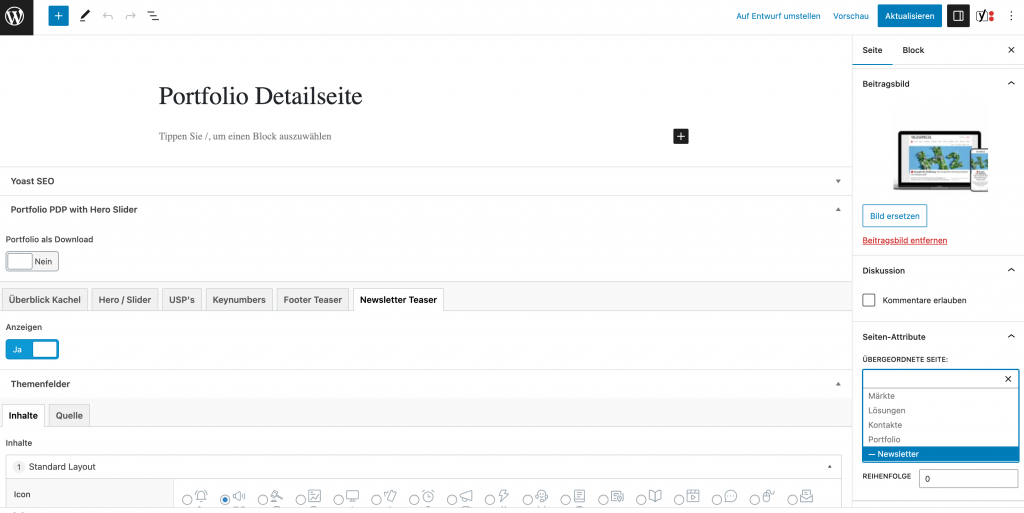The image size is (1024, 513).
Task: Click the undo arrow icon
Action: tap(108, 16)
